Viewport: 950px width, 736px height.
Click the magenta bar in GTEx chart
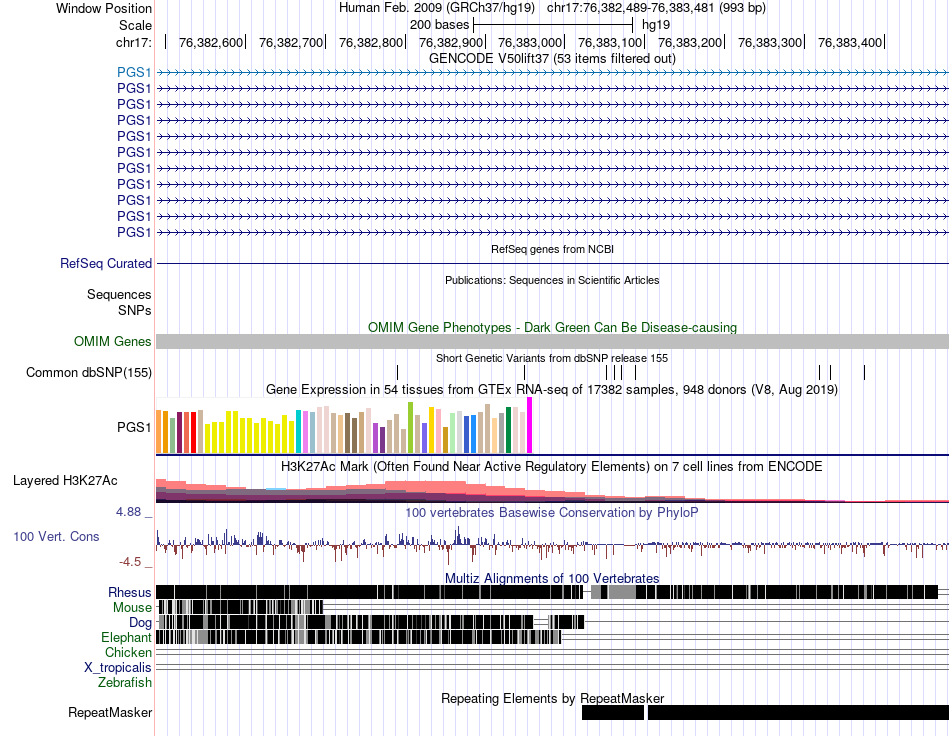pos(530,425)
